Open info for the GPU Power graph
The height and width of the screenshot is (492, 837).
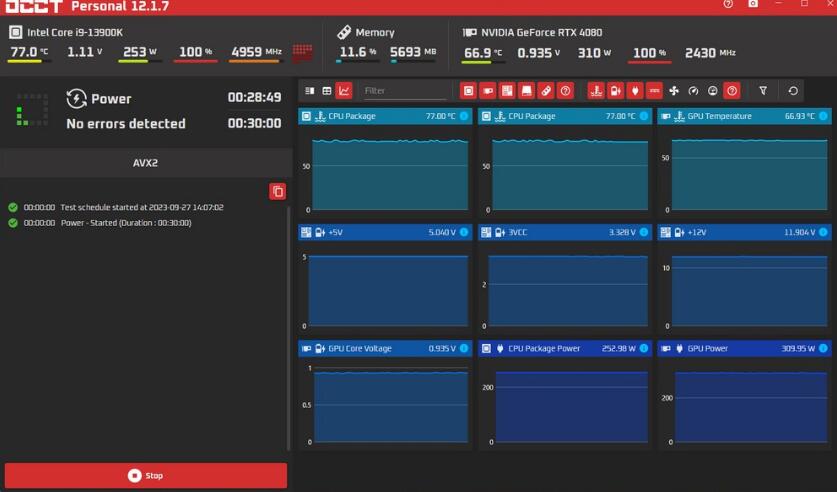823,348
